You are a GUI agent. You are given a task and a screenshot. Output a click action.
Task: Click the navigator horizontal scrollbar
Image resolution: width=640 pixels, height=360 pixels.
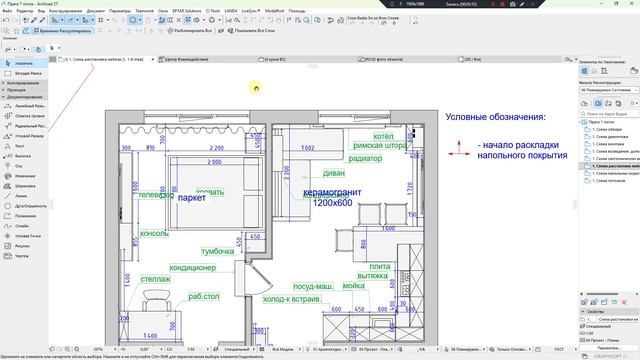click(602, 294)
